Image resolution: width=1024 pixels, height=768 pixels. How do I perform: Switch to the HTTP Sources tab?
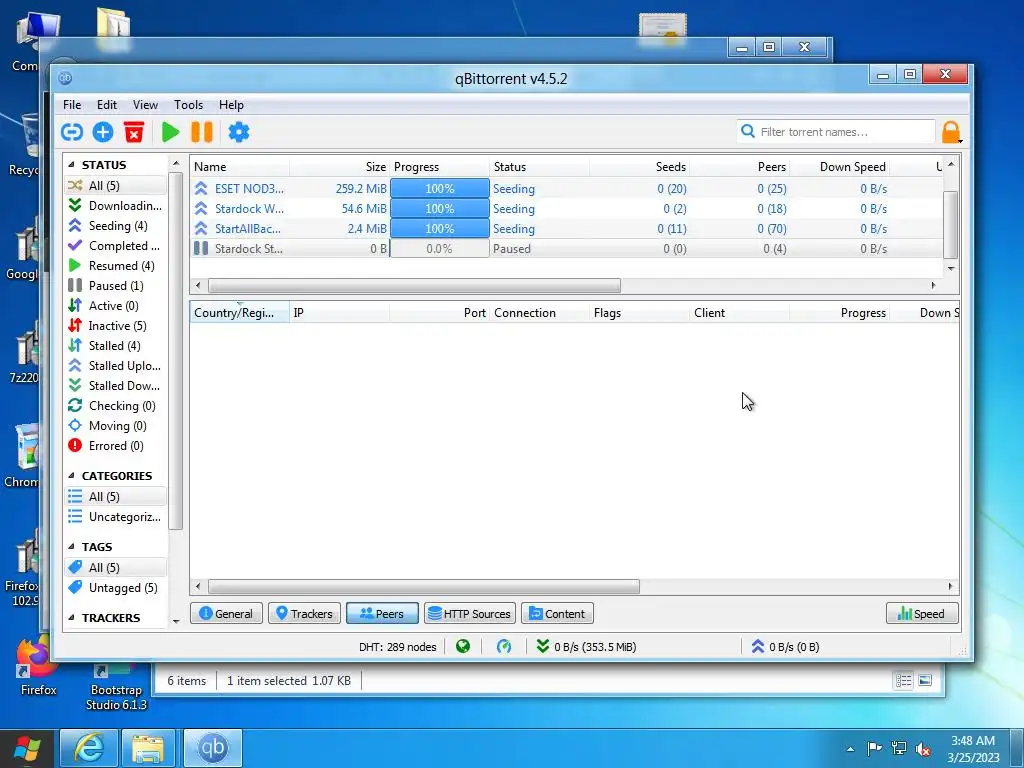[470, 614]
